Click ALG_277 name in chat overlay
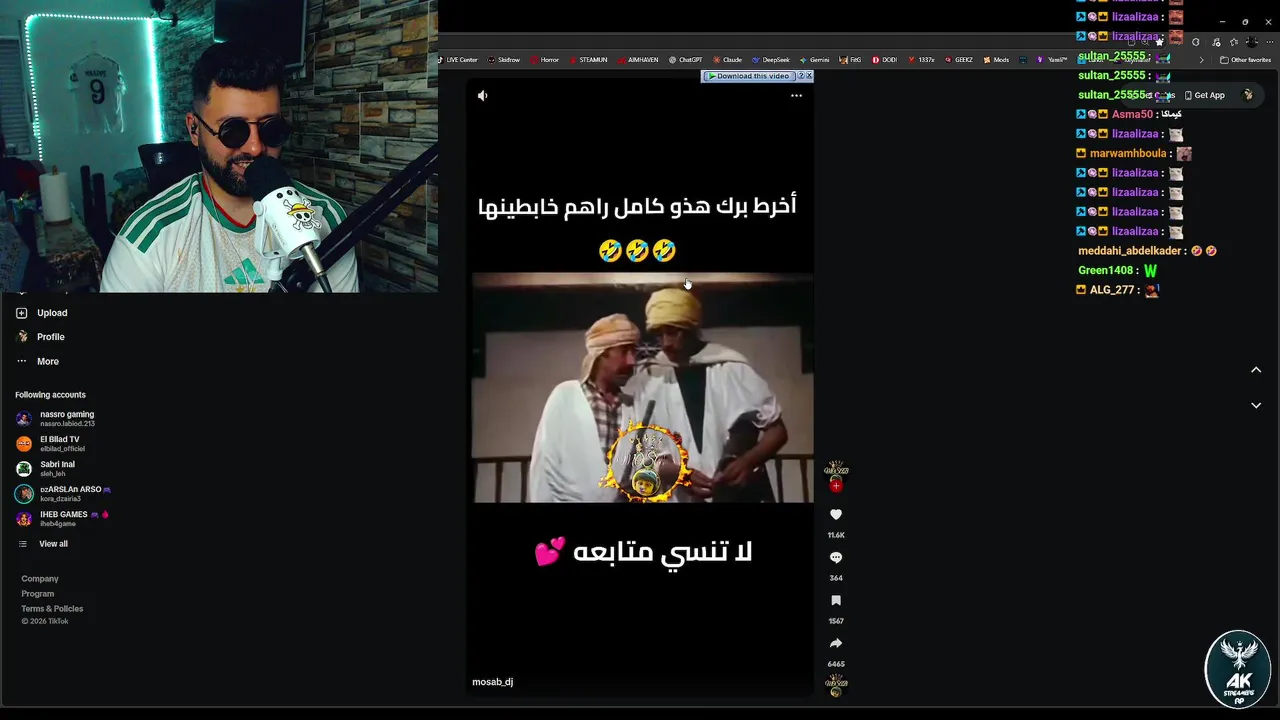1280x720 pixels. coord(1111,290)
